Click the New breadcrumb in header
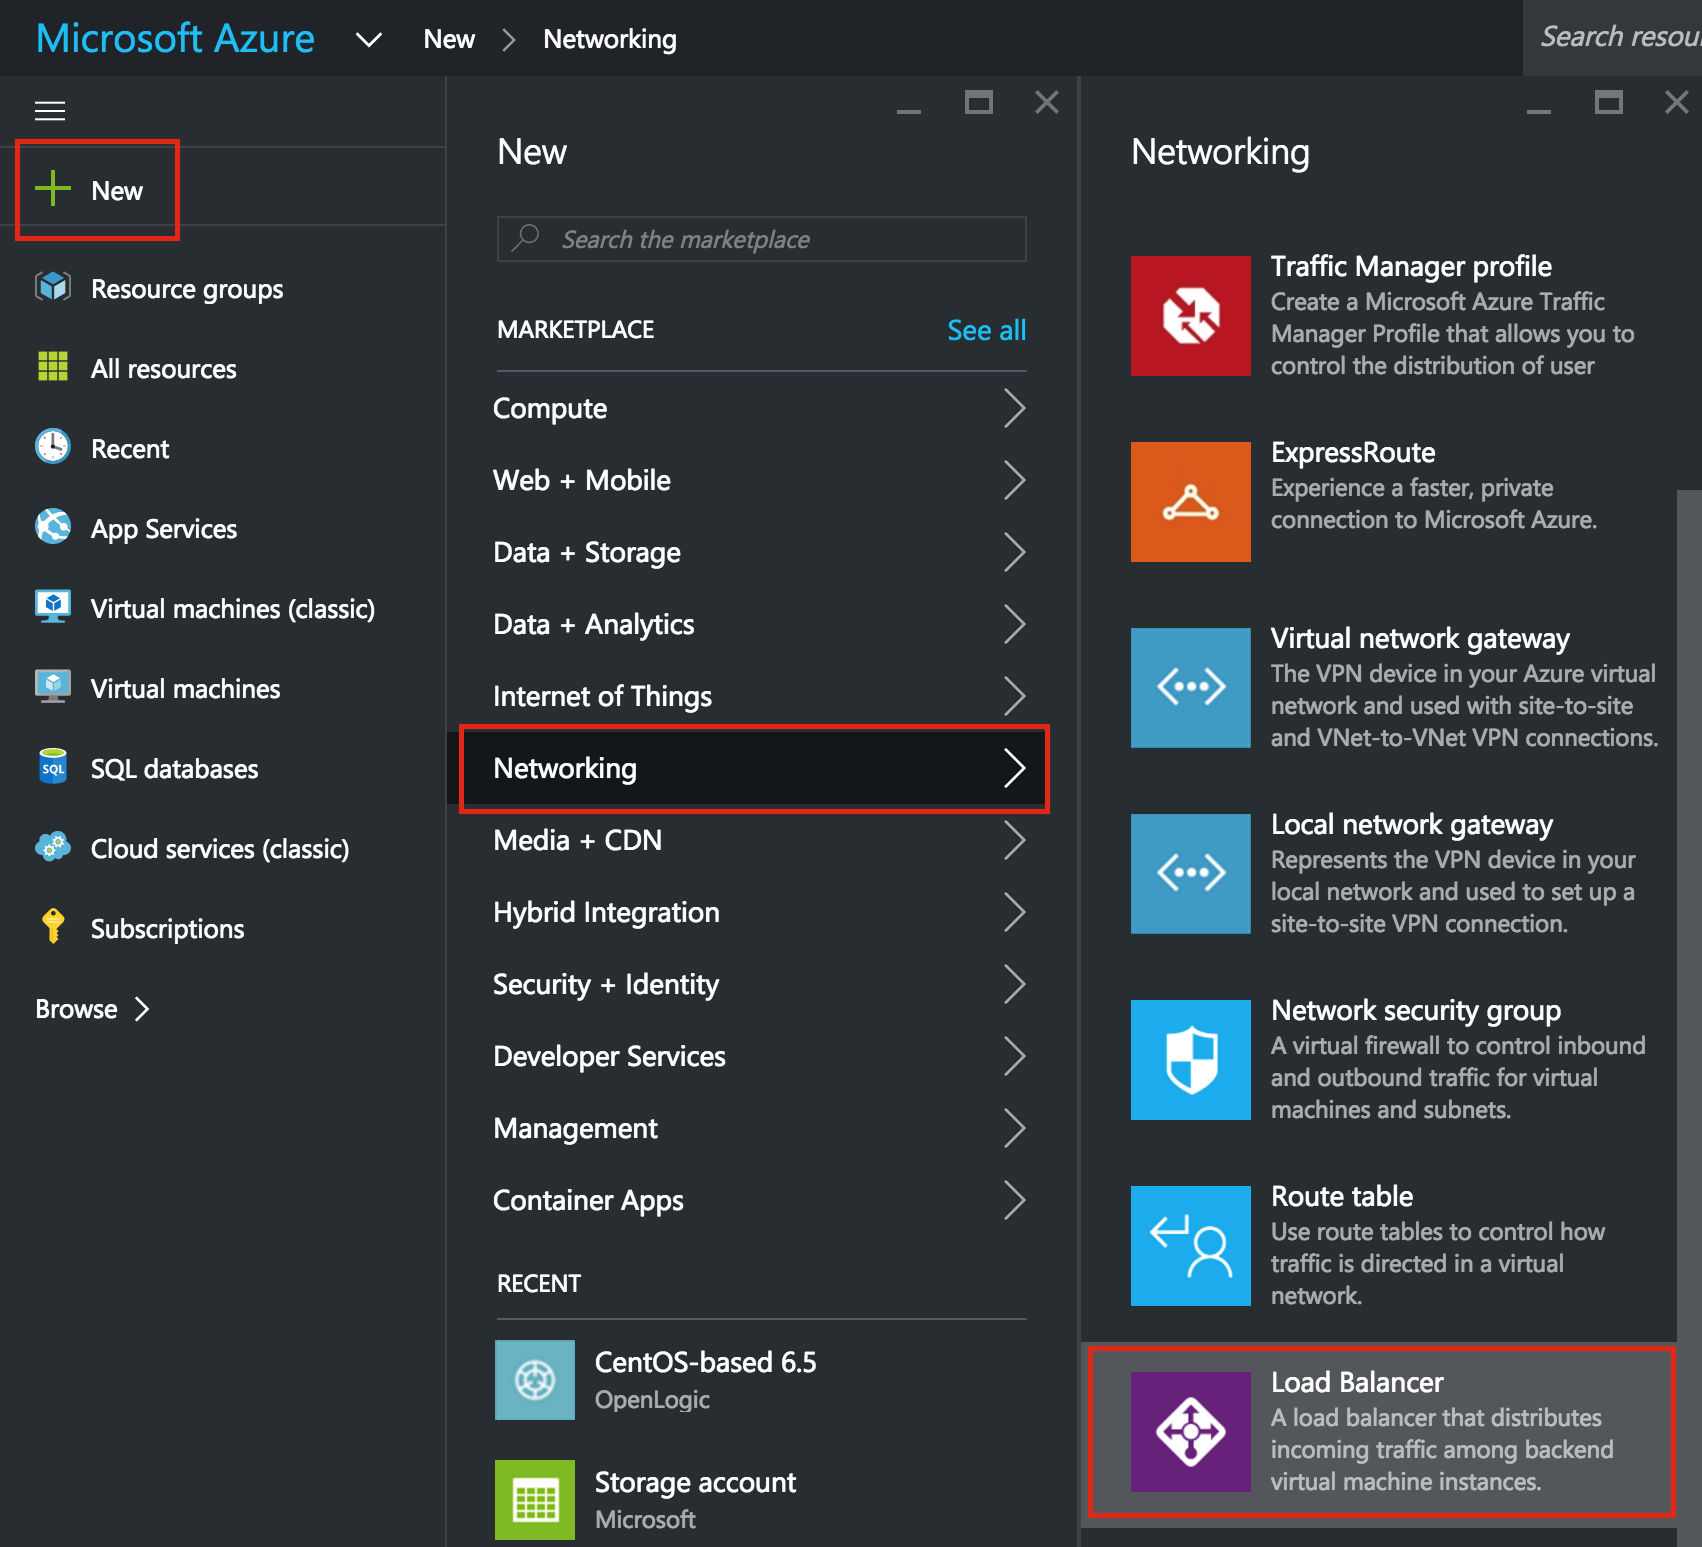The height and width of the screenshot is (1547, 1702). (449, 39)
